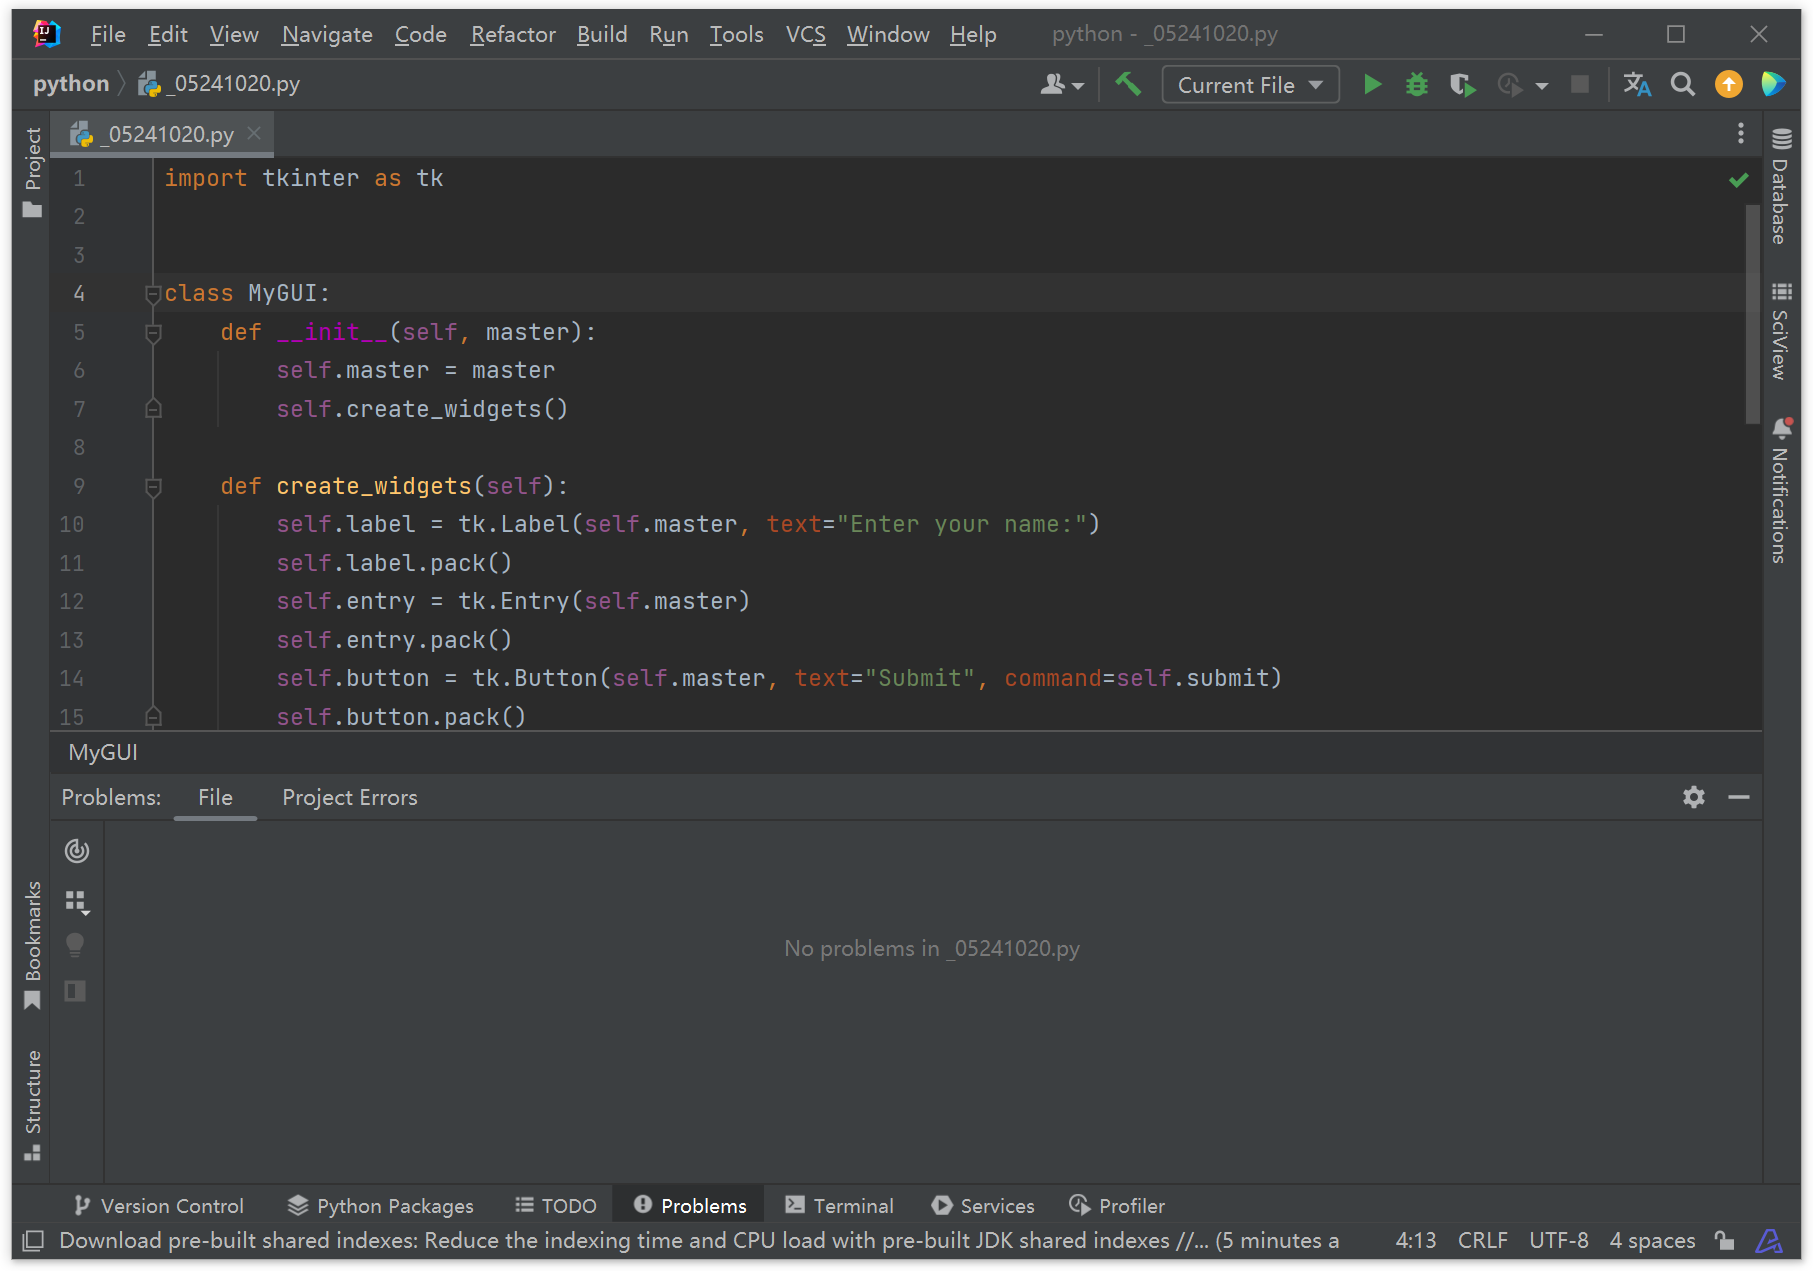The height and width of the screenshot is (1271, 1813).
Task: Open the Terminal tool window
Action: point(839,1205)
